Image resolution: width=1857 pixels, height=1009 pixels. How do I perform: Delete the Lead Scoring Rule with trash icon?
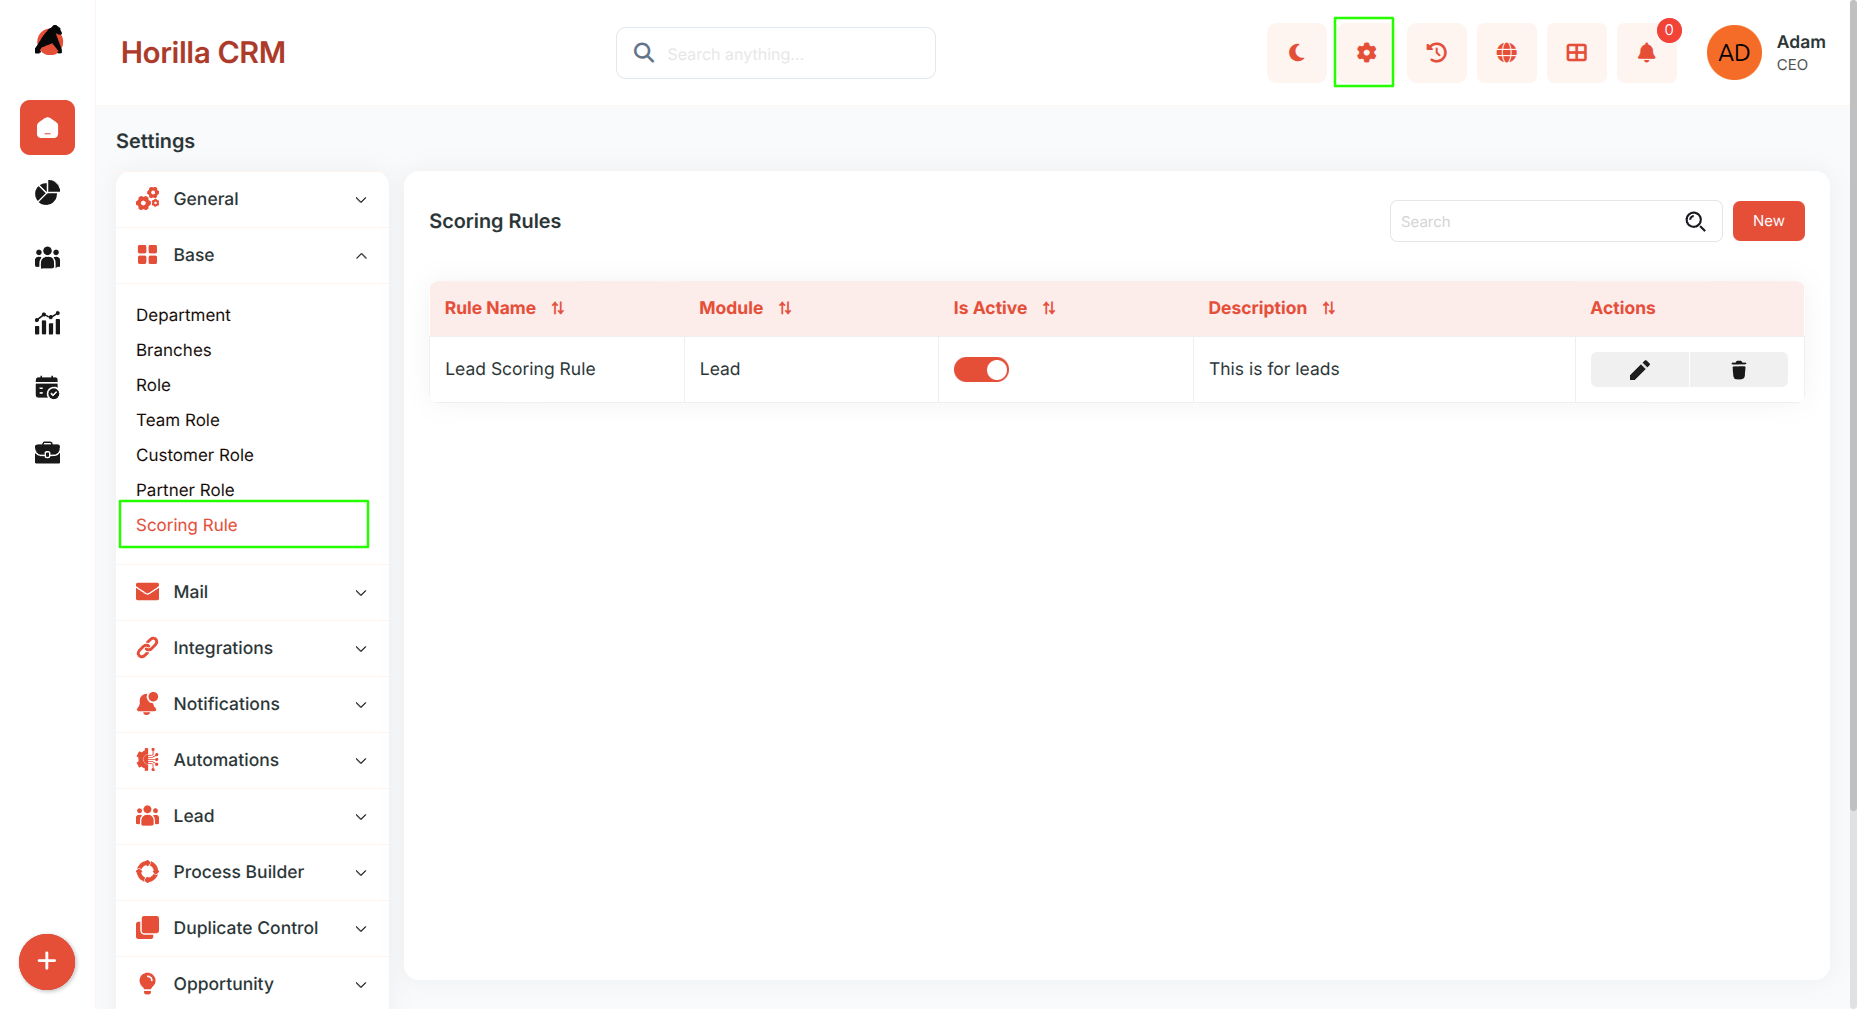point(1739,370)
